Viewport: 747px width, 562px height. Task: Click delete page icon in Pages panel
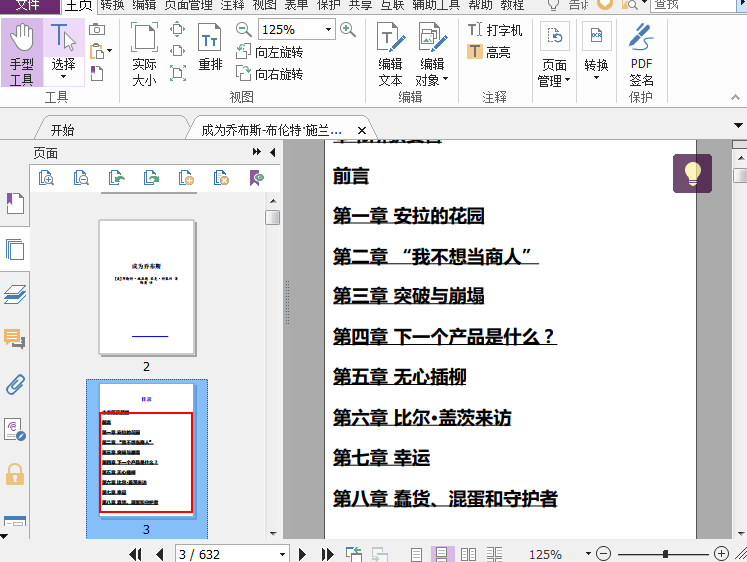click(221, 178)
